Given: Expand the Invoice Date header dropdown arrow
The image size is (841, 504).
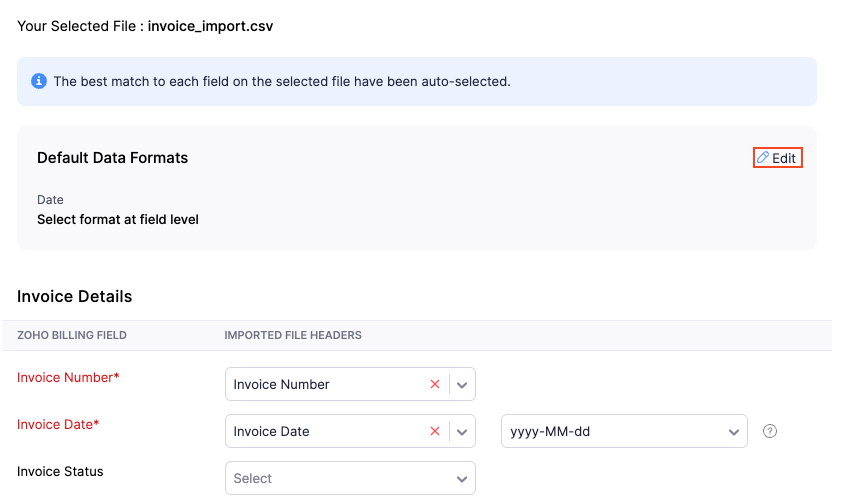Looking at the screenshot, I should click(462, 431).
